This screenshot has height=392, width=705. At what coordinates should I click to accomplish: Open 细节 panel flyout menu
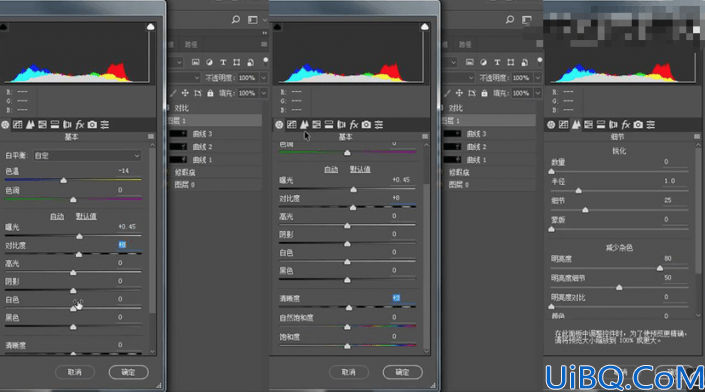click(x=697, y=136)
